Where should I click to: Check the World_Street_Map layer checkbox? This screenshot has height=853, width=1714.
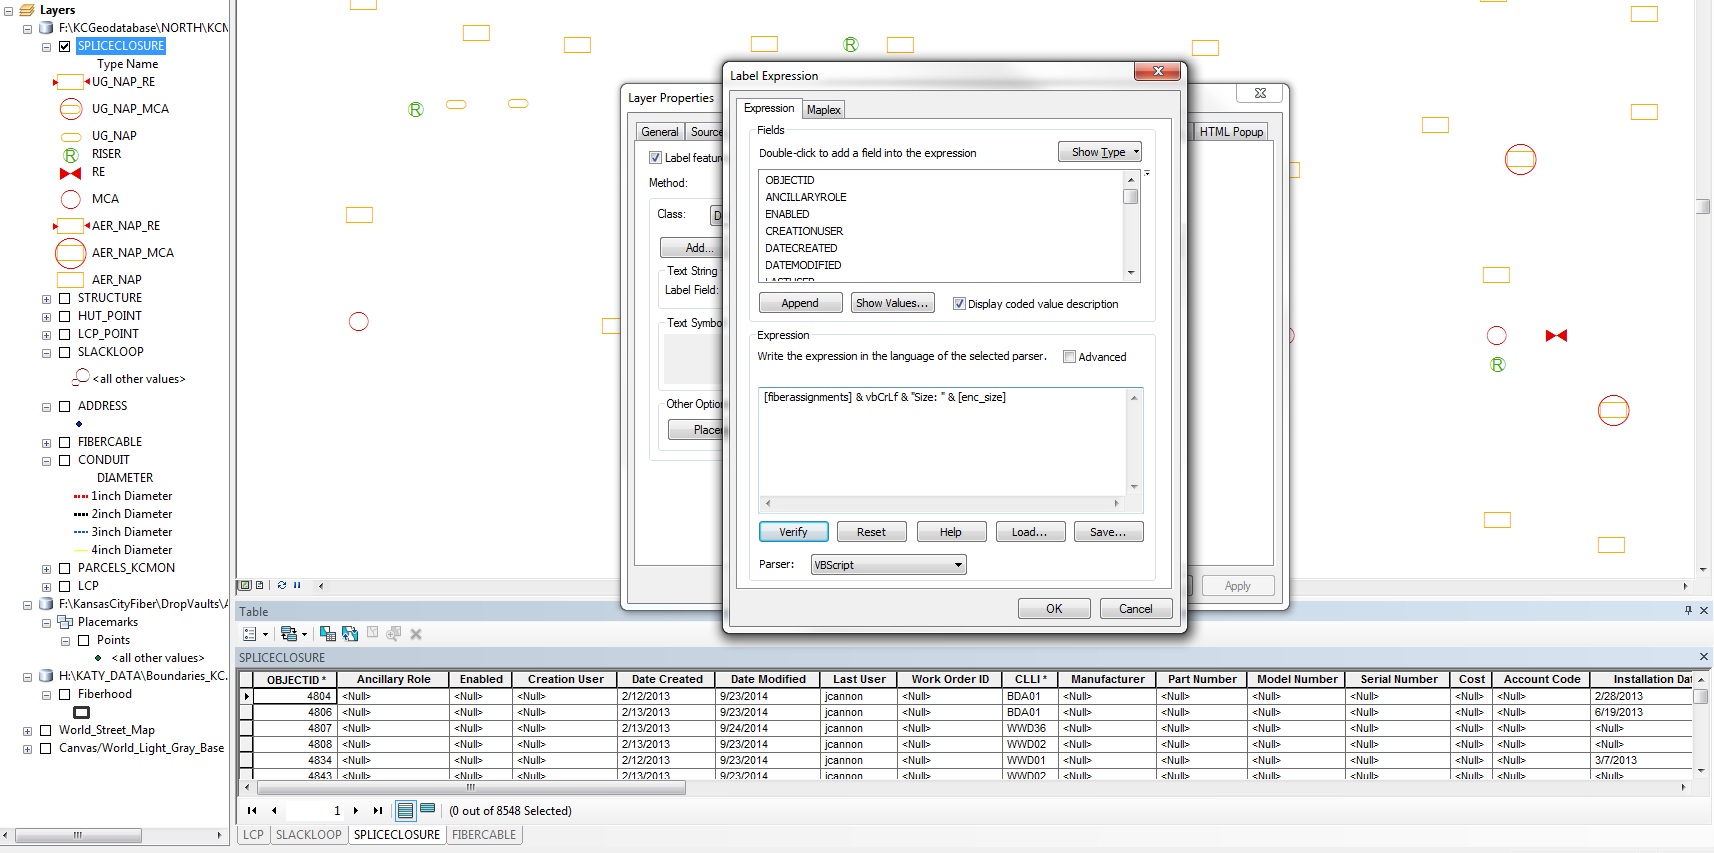[x=45, y=730]
